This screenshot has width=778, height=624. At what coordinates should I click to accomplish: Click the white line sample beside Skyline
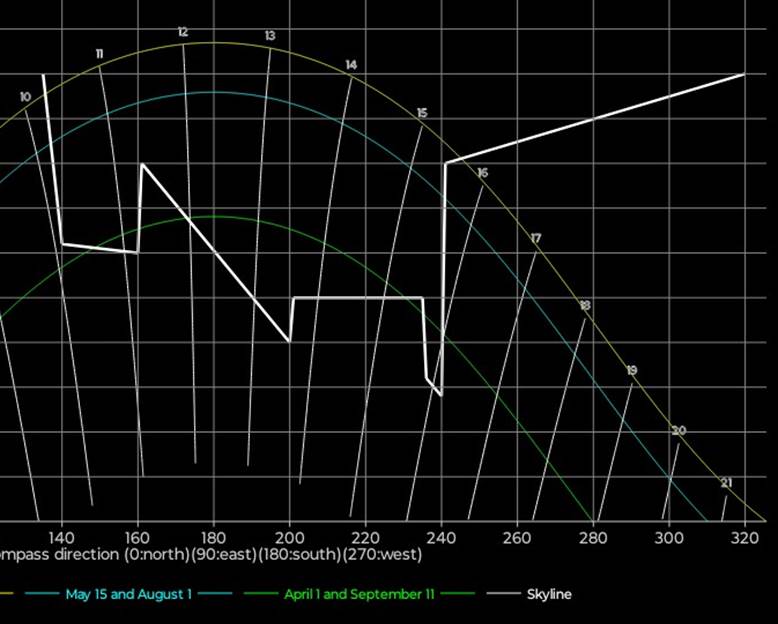point(502,594)
